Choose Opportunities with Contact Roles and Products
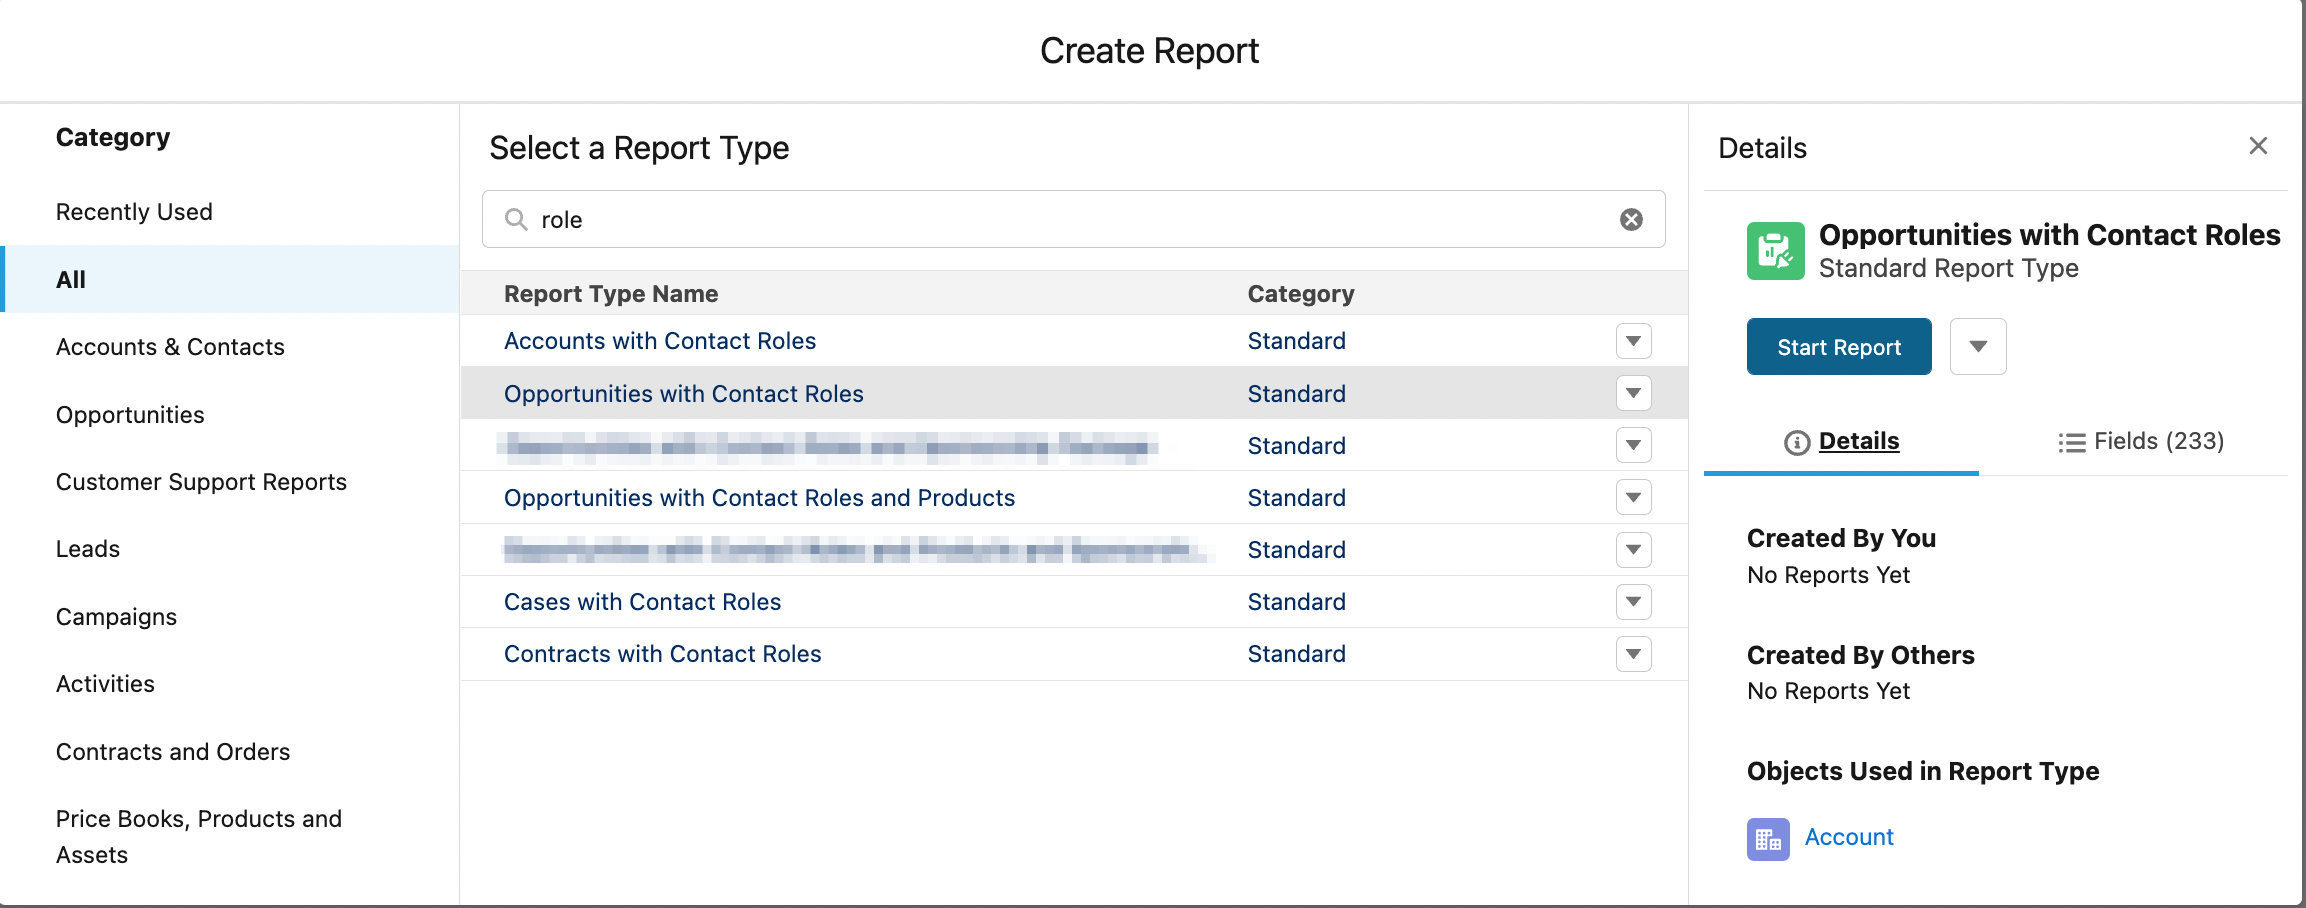 click(759, 498)
